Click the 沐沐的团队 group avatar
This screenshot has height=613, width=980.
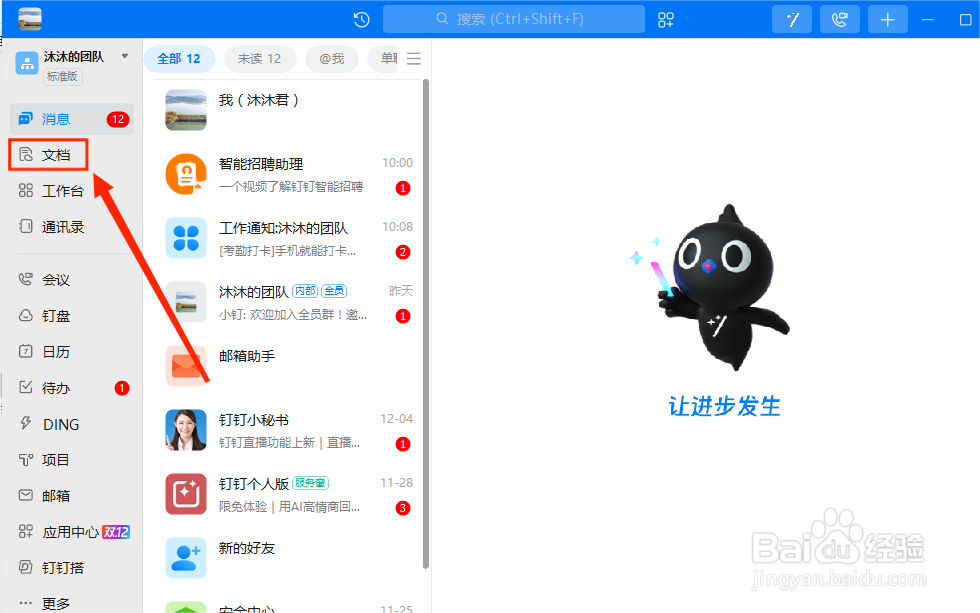186,302
